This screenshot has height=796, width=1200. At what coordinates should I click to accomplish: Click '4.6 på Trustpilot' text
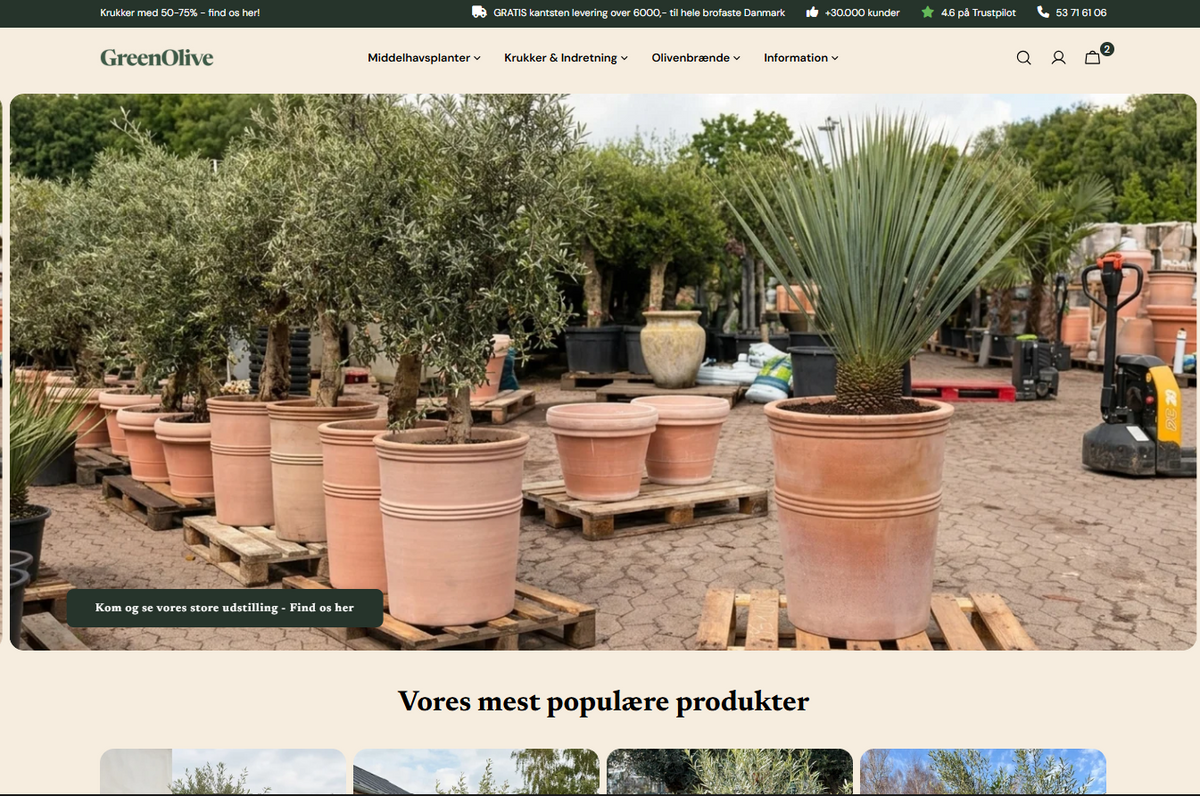[x=979, y=13]
